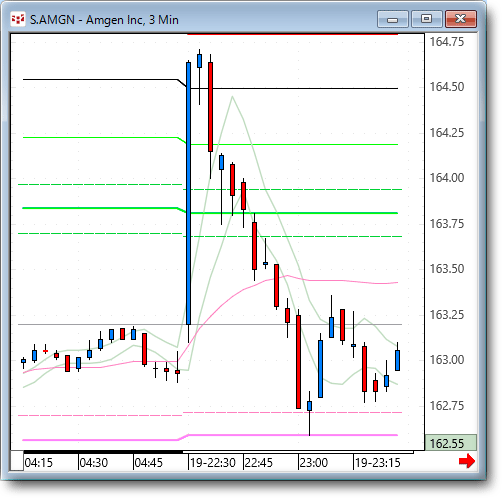Click the 164.00 price scale label
Image resolution: width=504 pixels, height=498 pixels.
click(447, 178)
